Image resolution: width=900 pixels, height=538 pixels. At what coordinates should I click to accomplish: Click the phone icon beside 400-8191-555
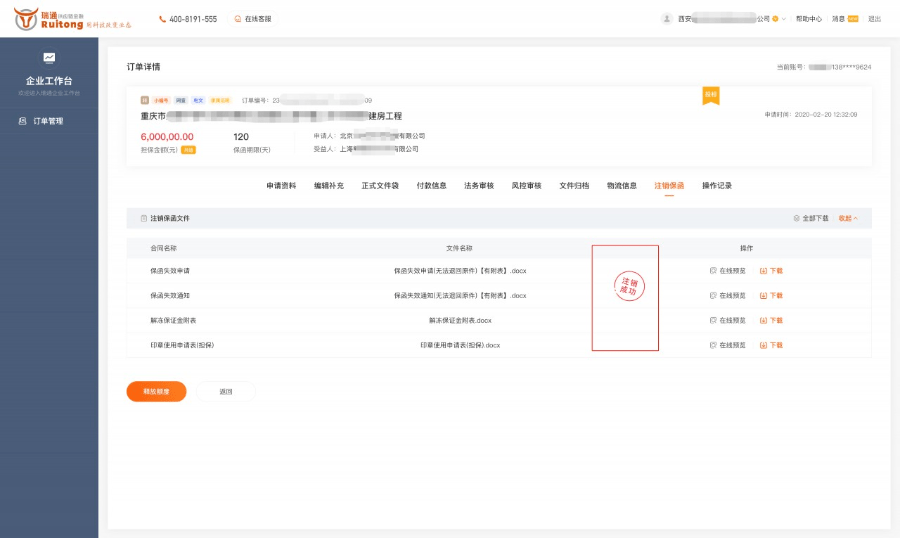pos(162,19)
